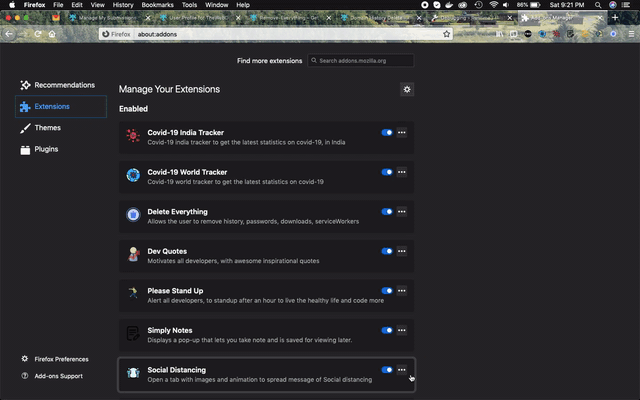Open the Tools menu

pos(189,5)
